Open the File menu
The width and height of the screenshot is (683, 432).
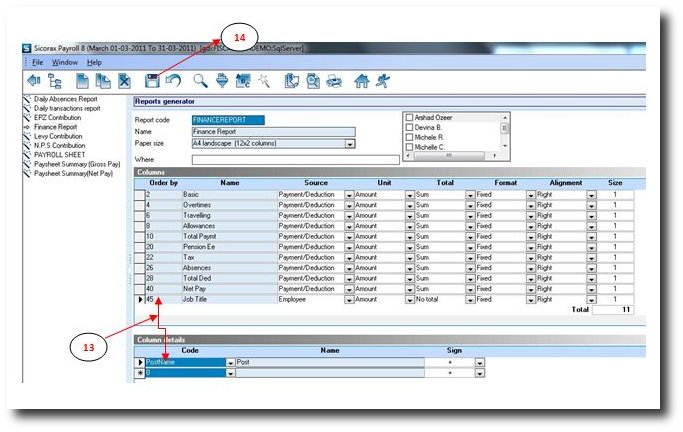point(37,62)
